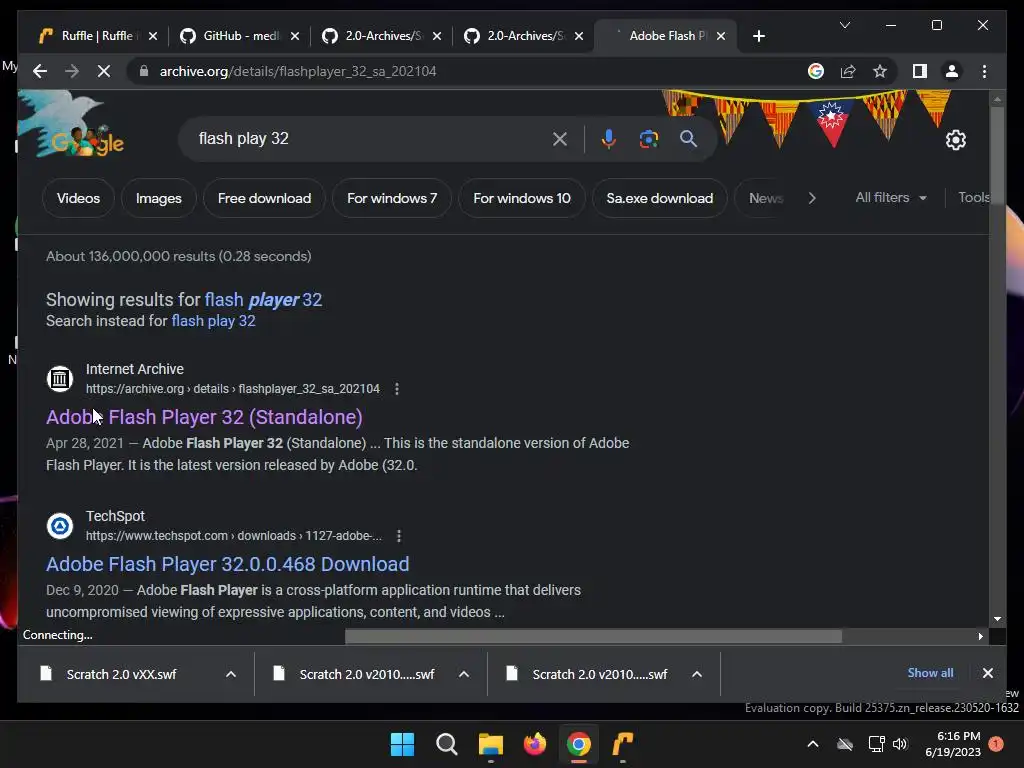Open taskbar Search
Image resolution: width=1024 pixels, height=768 pixels.
[447, 744]
